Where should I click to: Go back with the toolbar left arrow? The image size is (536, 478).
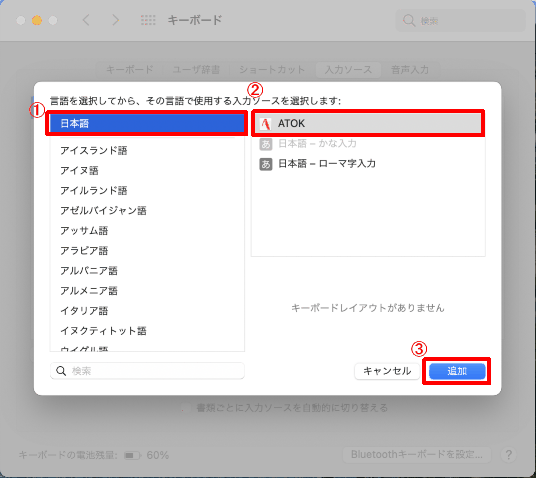[86, 20]
